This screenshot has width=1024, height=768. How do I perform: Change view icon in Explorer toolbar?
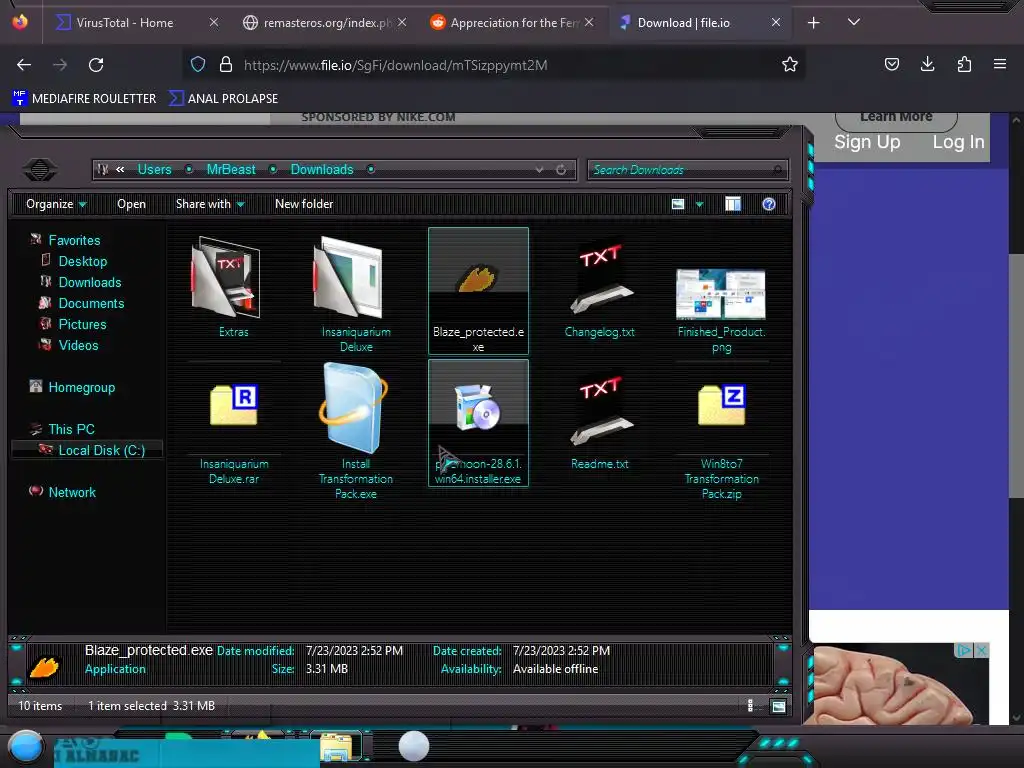point(678,204)
